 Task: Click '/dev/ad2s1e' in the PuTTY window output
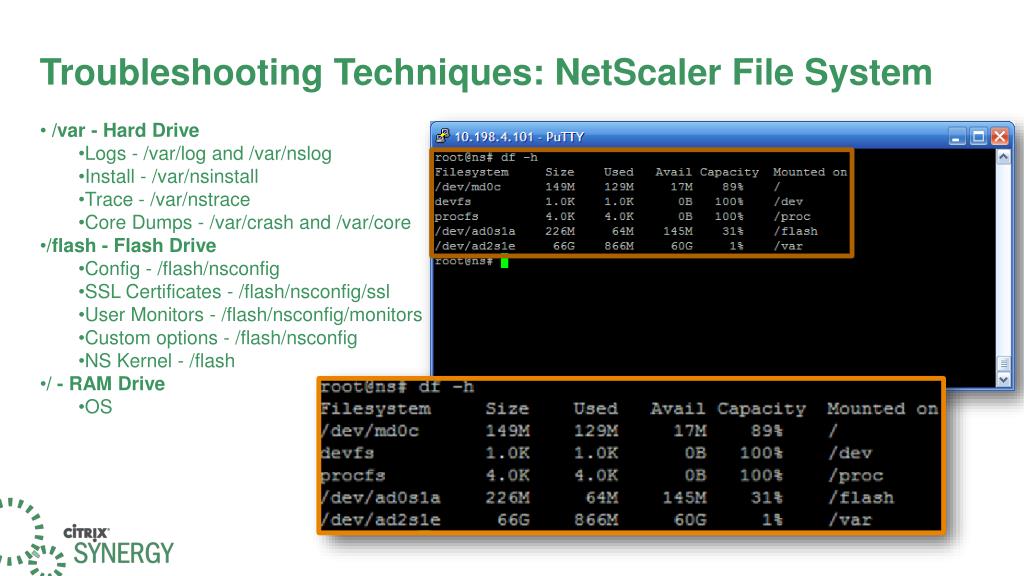[x=475, y=246]
